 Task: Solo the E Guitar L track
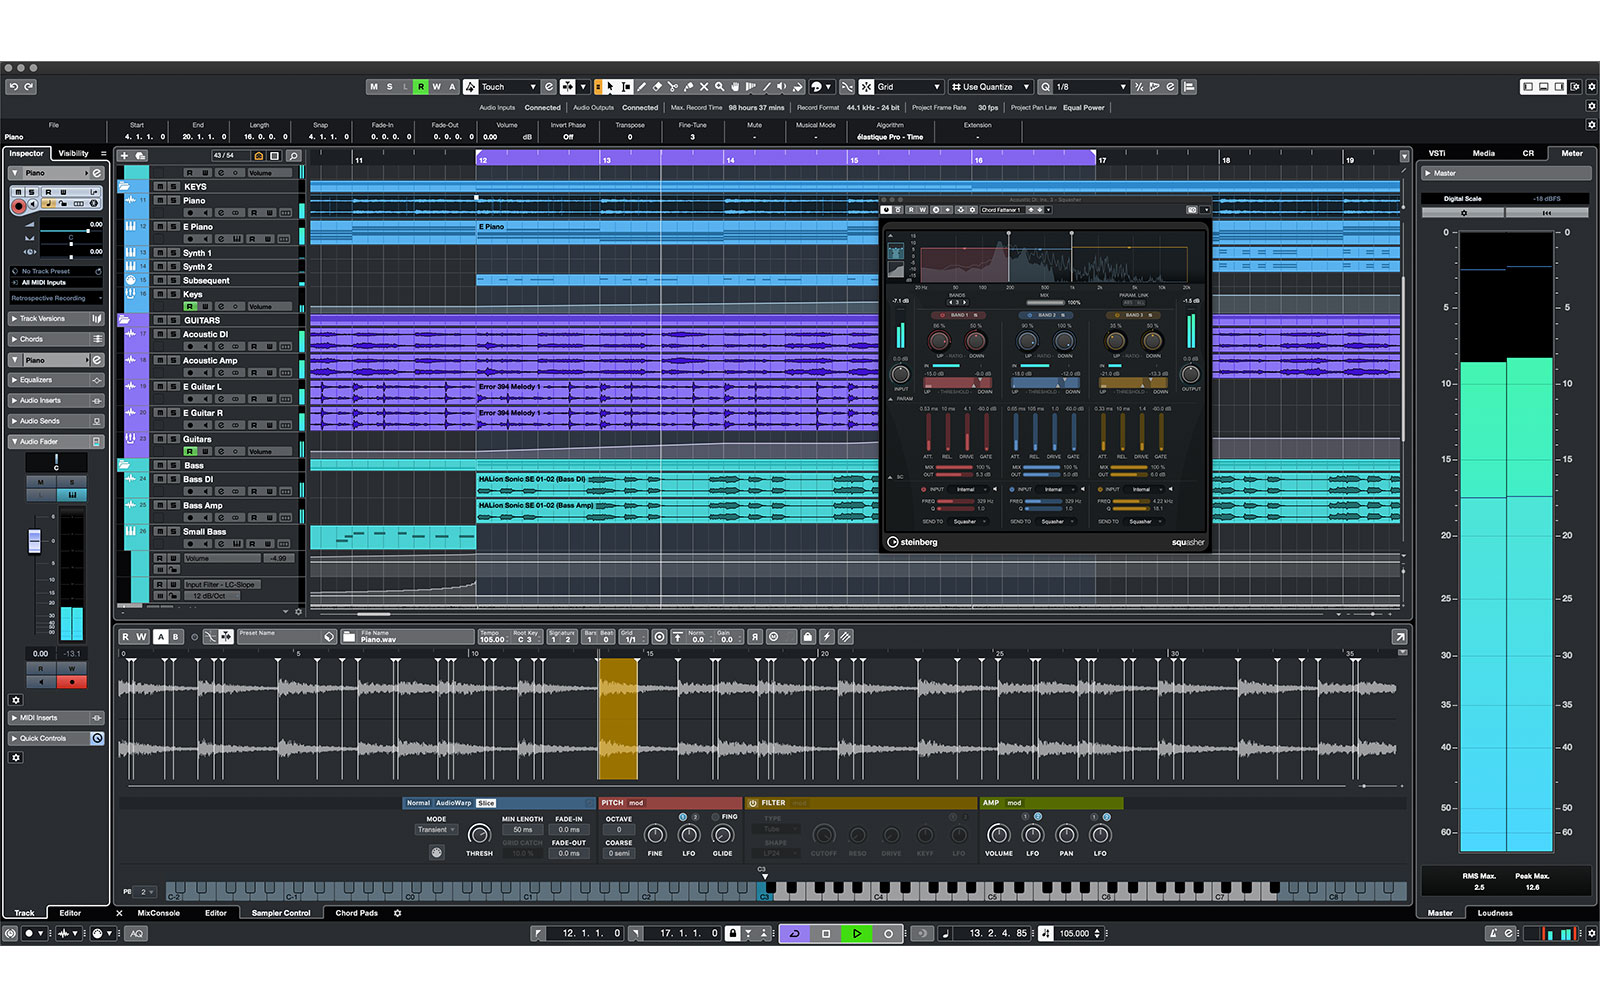(x=174, y=386)
